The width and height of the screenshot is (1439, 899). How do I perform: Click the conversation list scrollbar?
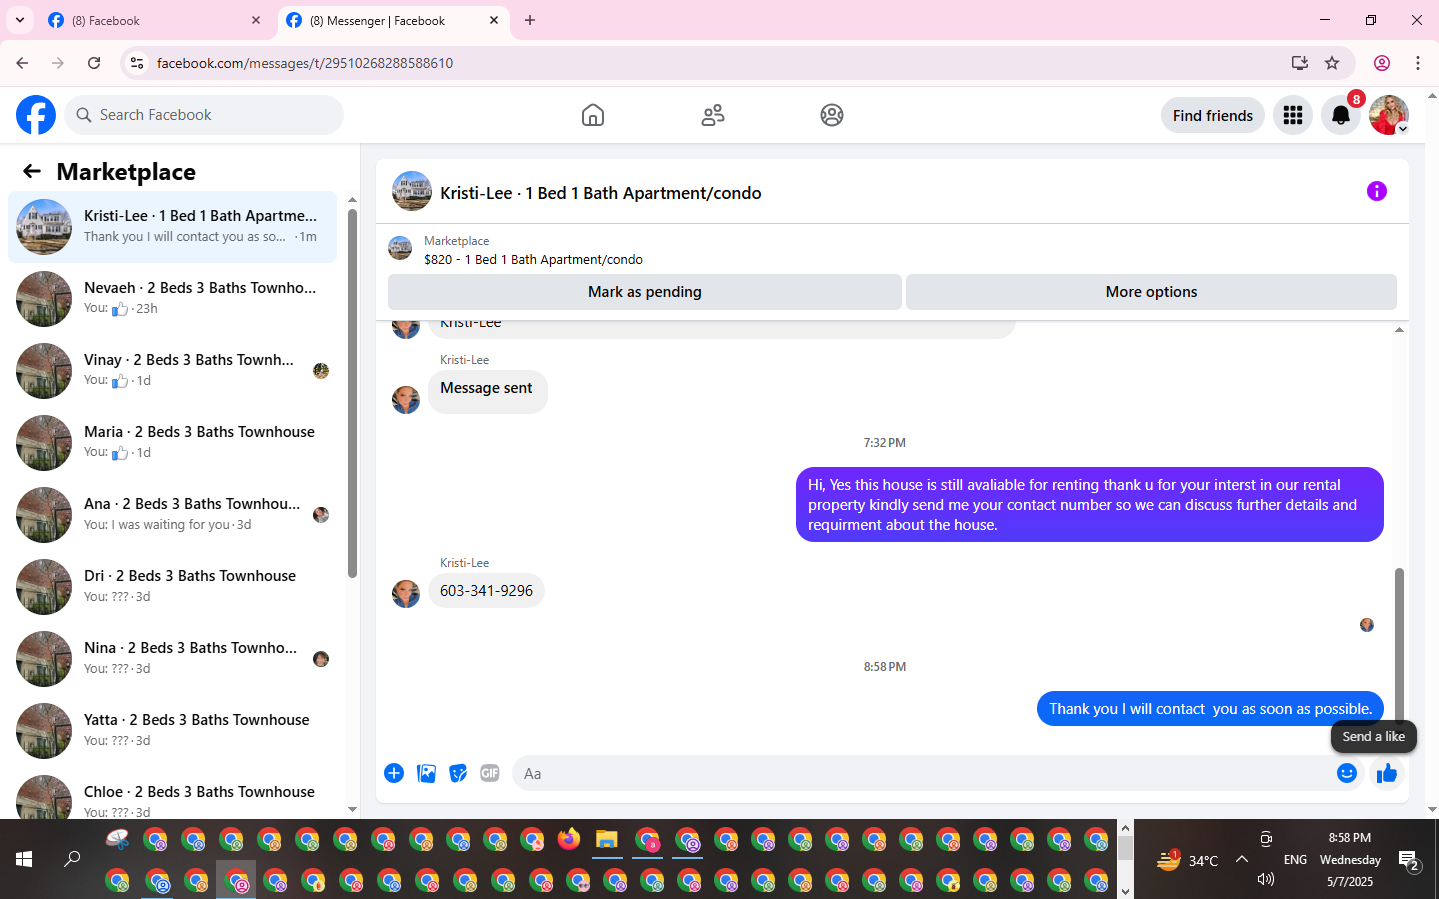point(352,393)
